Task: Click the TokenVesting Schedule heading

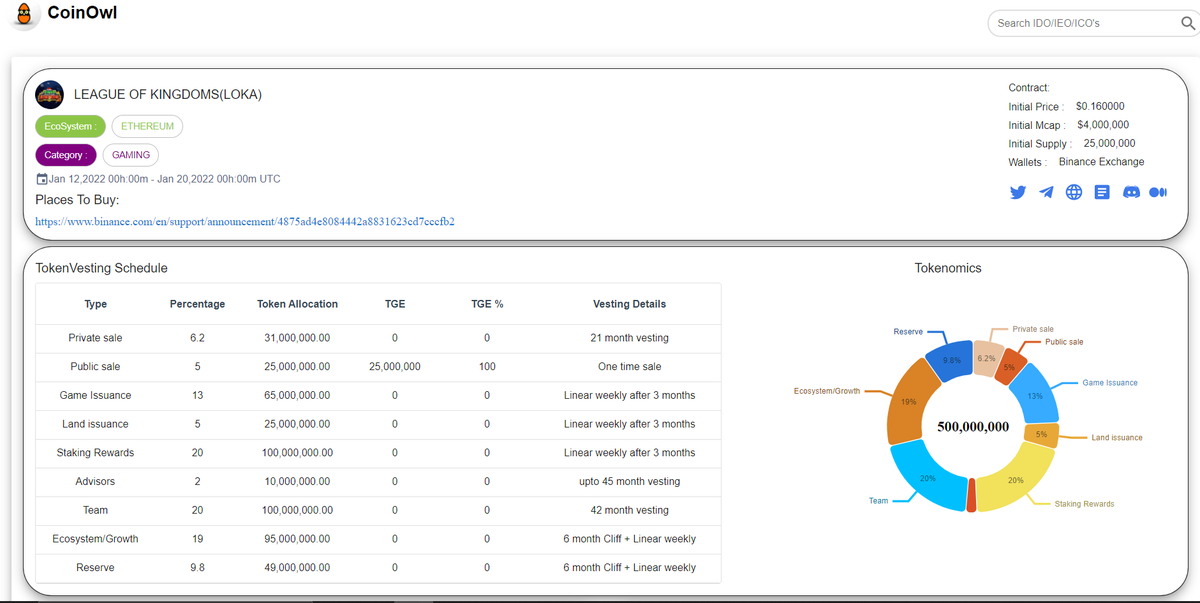Action: point(101,268)
